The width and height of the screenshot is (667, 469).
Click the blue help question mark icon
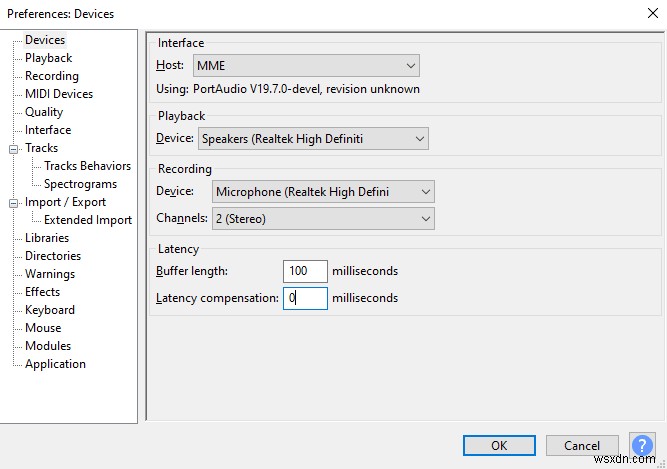tap(642, 445)
